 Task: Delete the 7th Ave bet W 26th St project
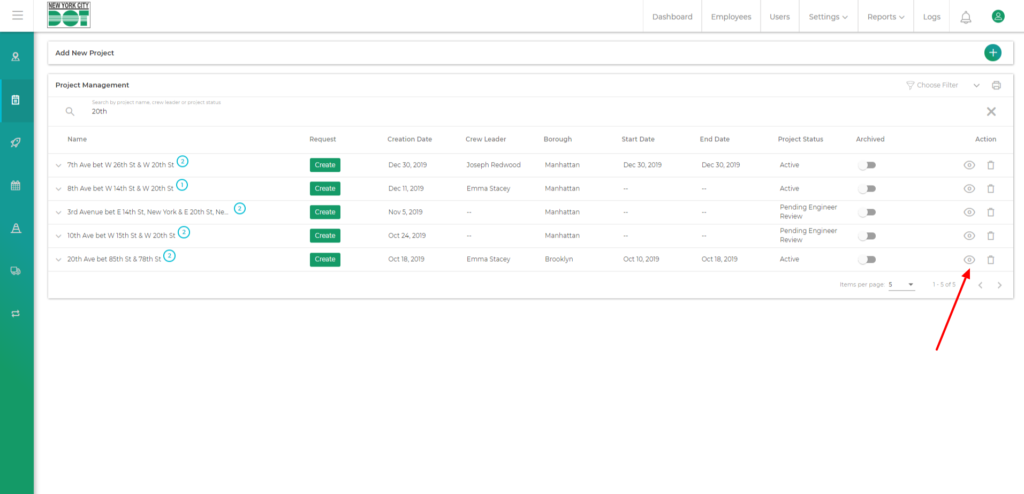click(x=991, y=165)
